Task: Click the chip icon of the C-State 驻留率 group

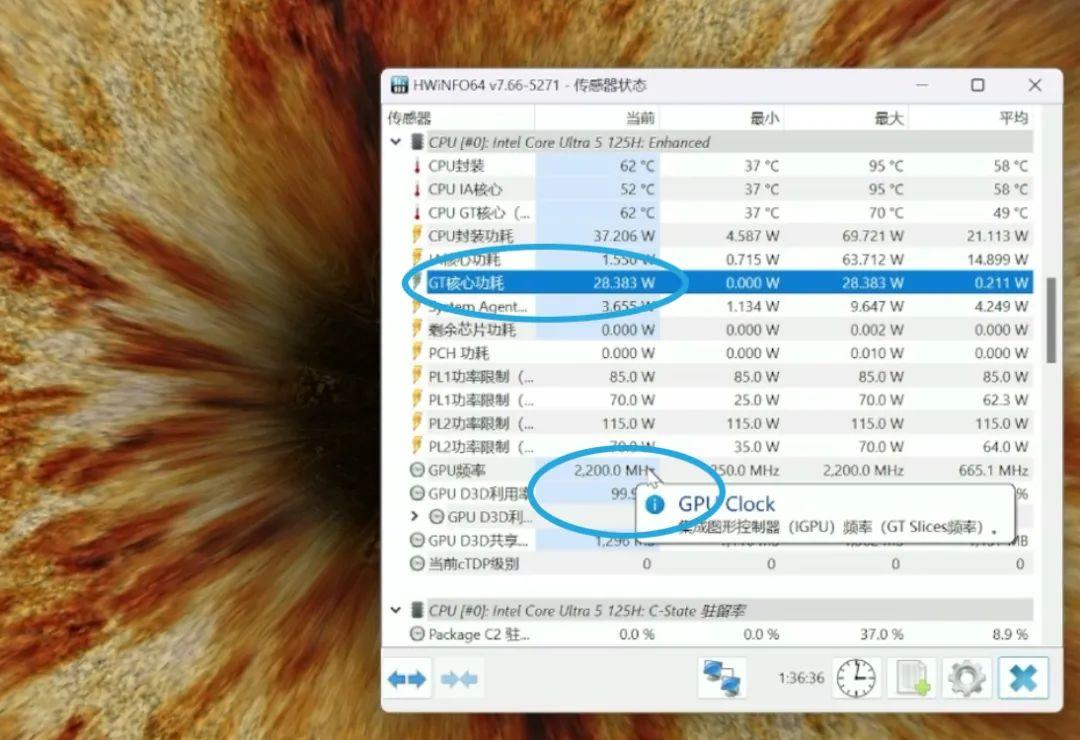Action: tap(417, 610)
